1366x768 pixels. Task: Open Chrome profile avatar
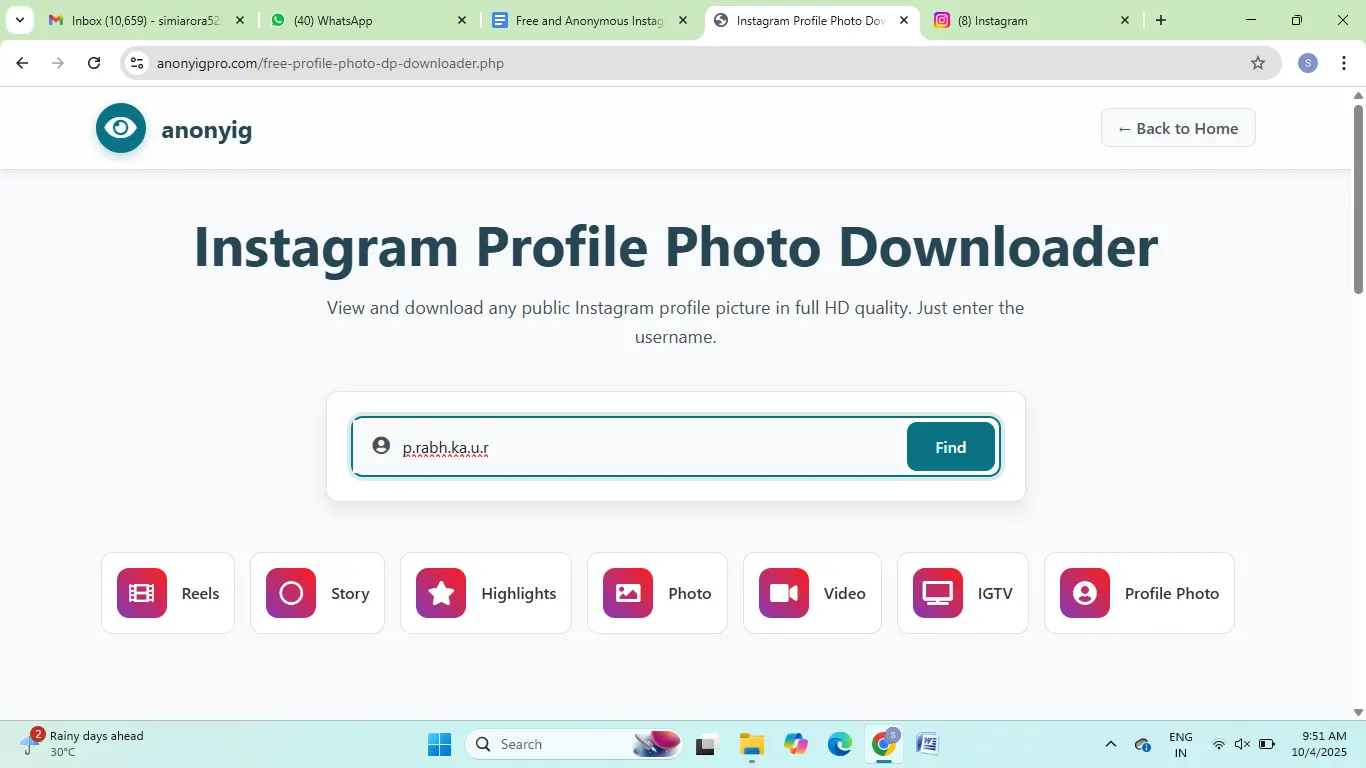(x=1308, y=63)
